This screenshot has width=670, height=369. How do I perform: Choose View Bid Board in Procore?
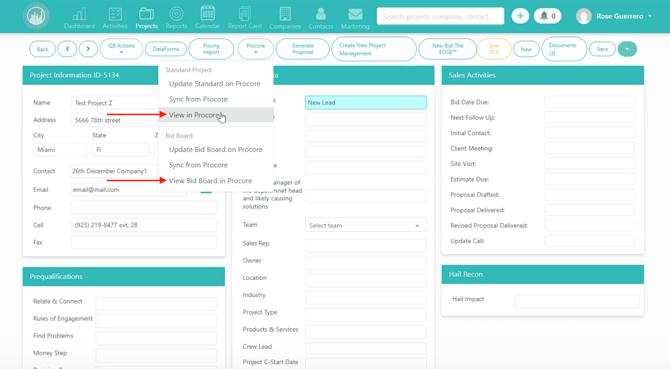(x=210, y=181)
